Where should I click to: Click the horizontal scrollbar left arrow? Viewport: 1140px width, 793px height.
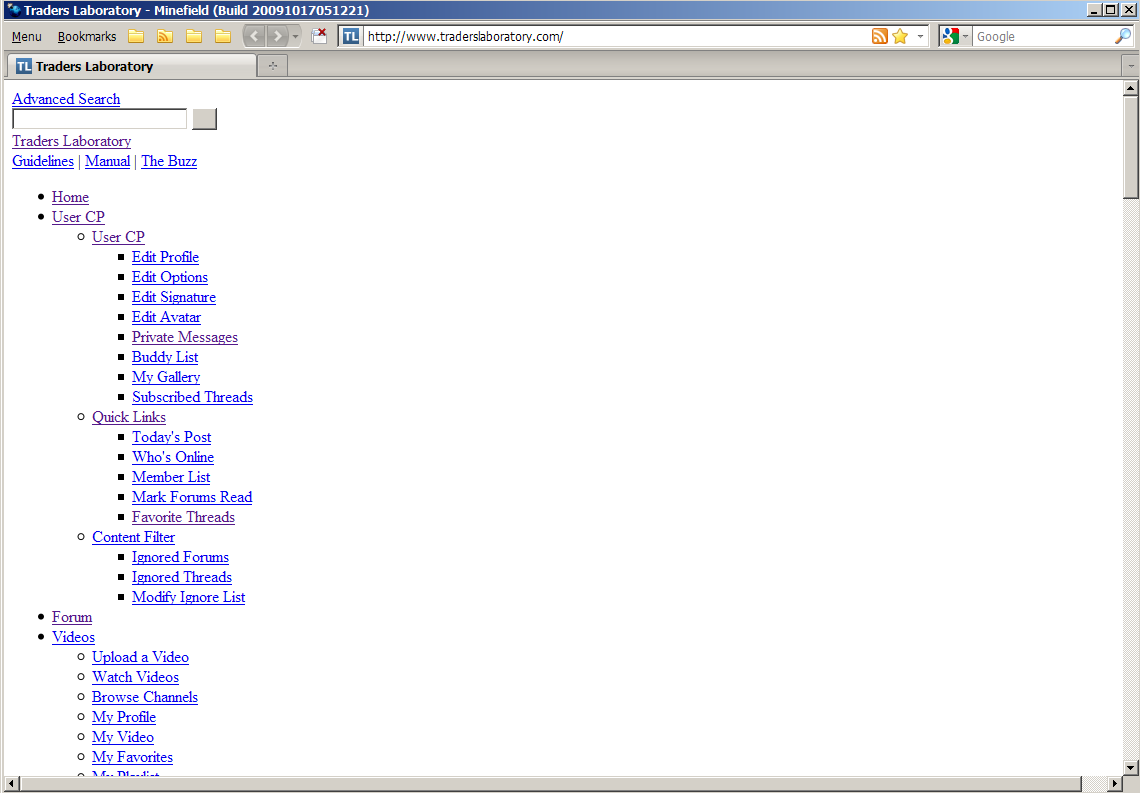[x=10, y=784]
